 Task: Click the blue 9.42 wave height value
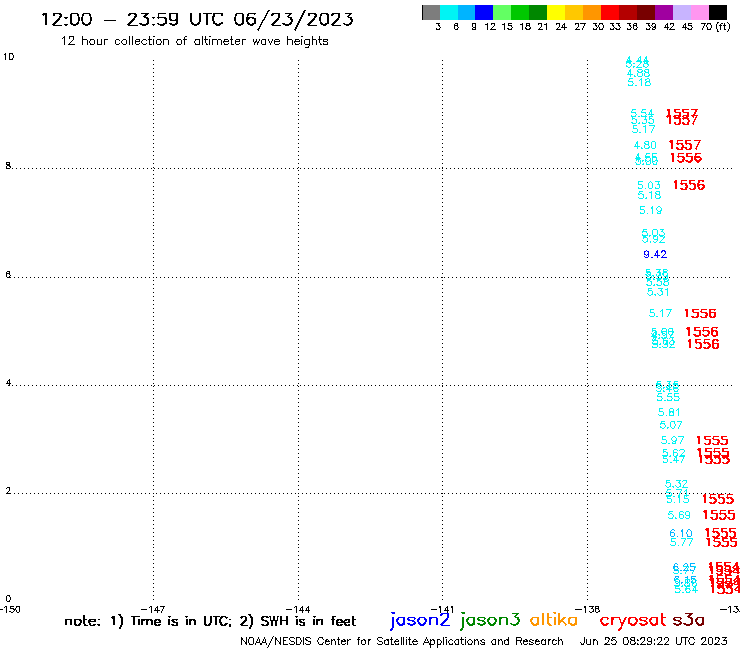click(x=655, y=254)
